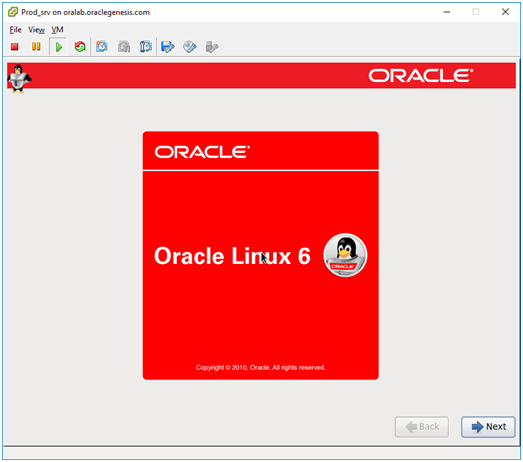Close the Prod_srv console window

pyautogui.click(x=505, y=12)
